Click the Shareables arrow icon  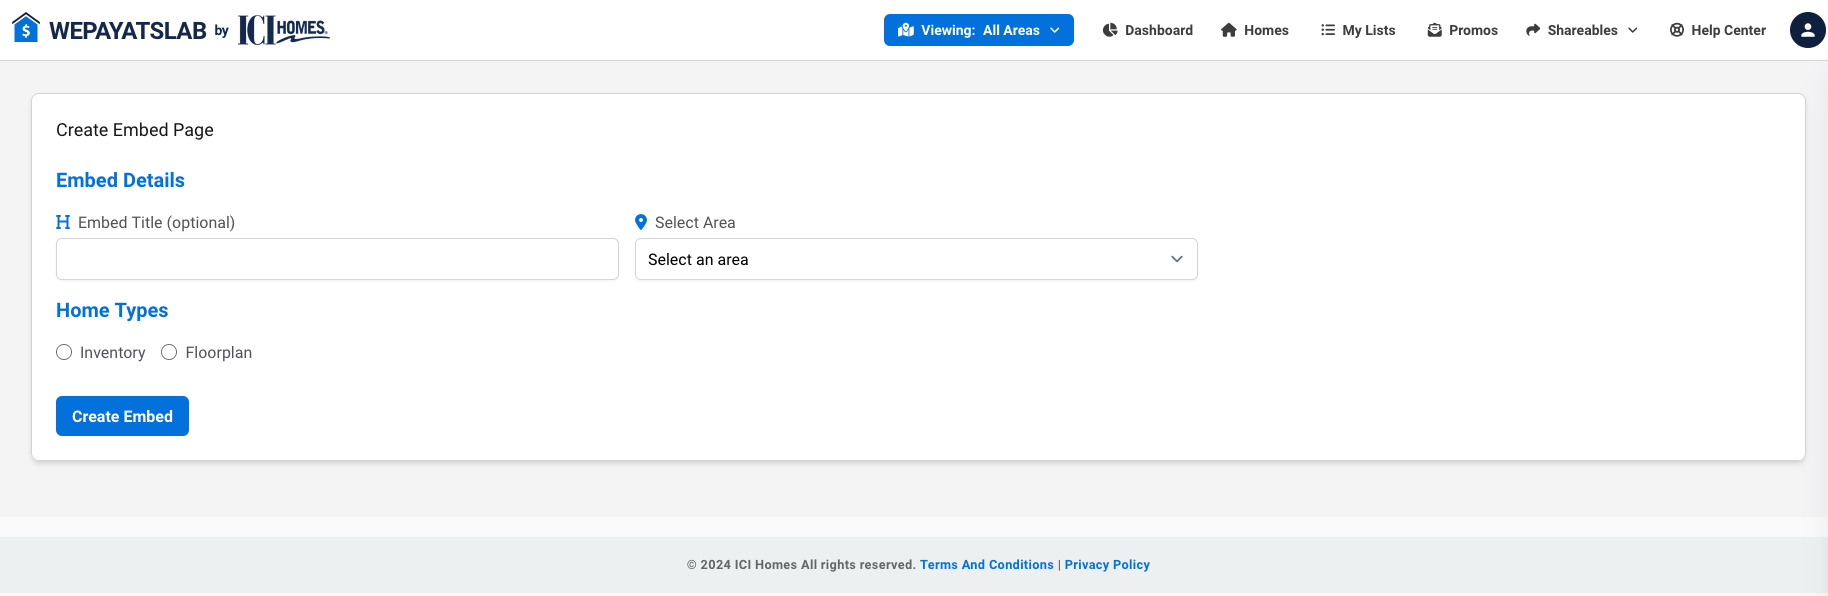1533,30
